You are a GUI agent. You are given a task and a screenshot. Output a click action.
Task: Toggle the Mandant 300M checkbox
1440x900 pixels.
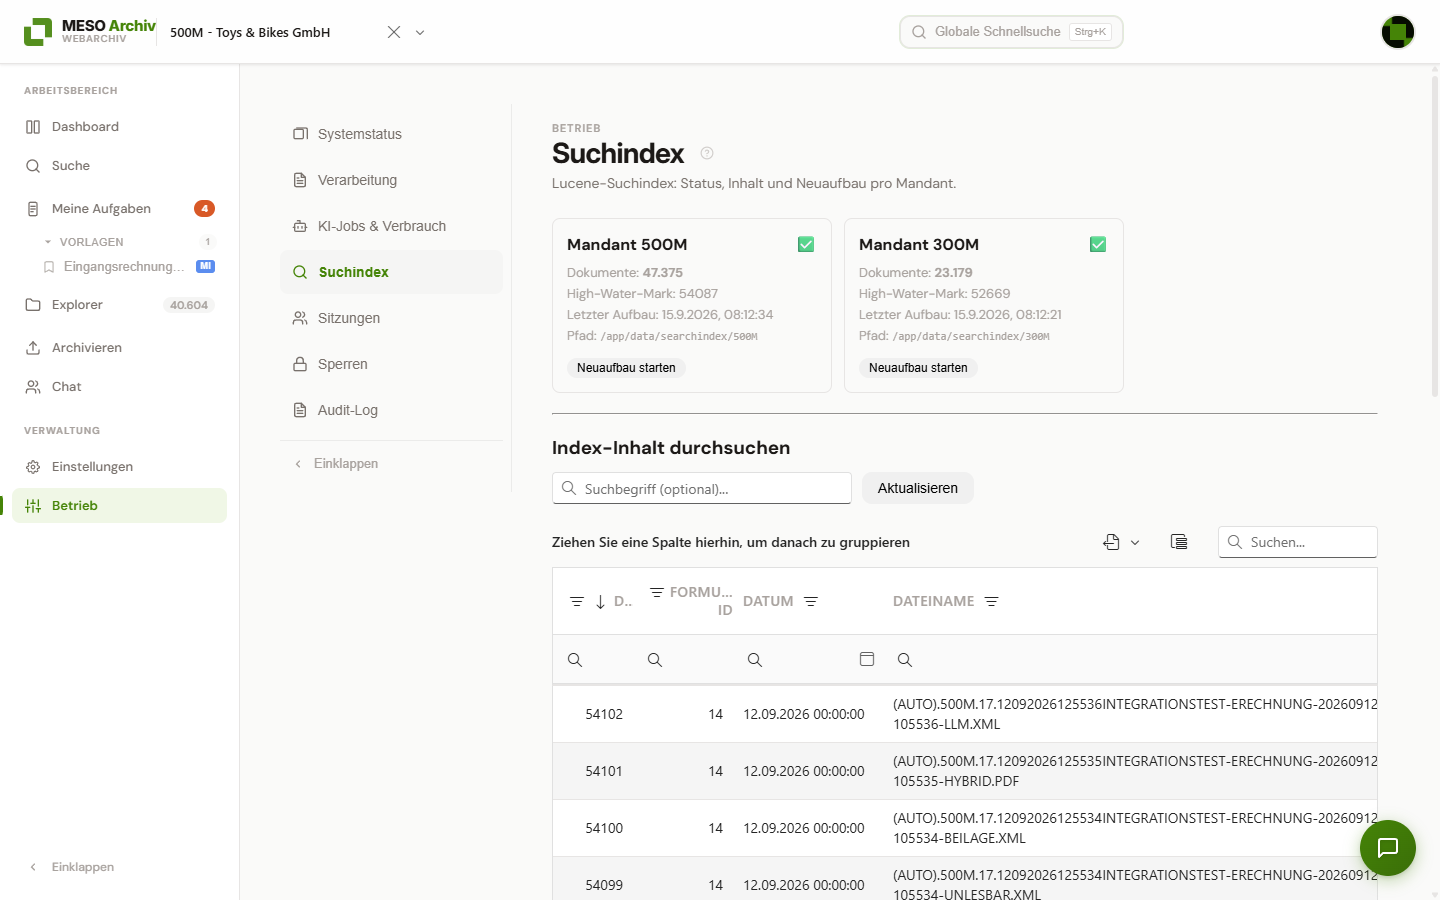[1098, 244]
